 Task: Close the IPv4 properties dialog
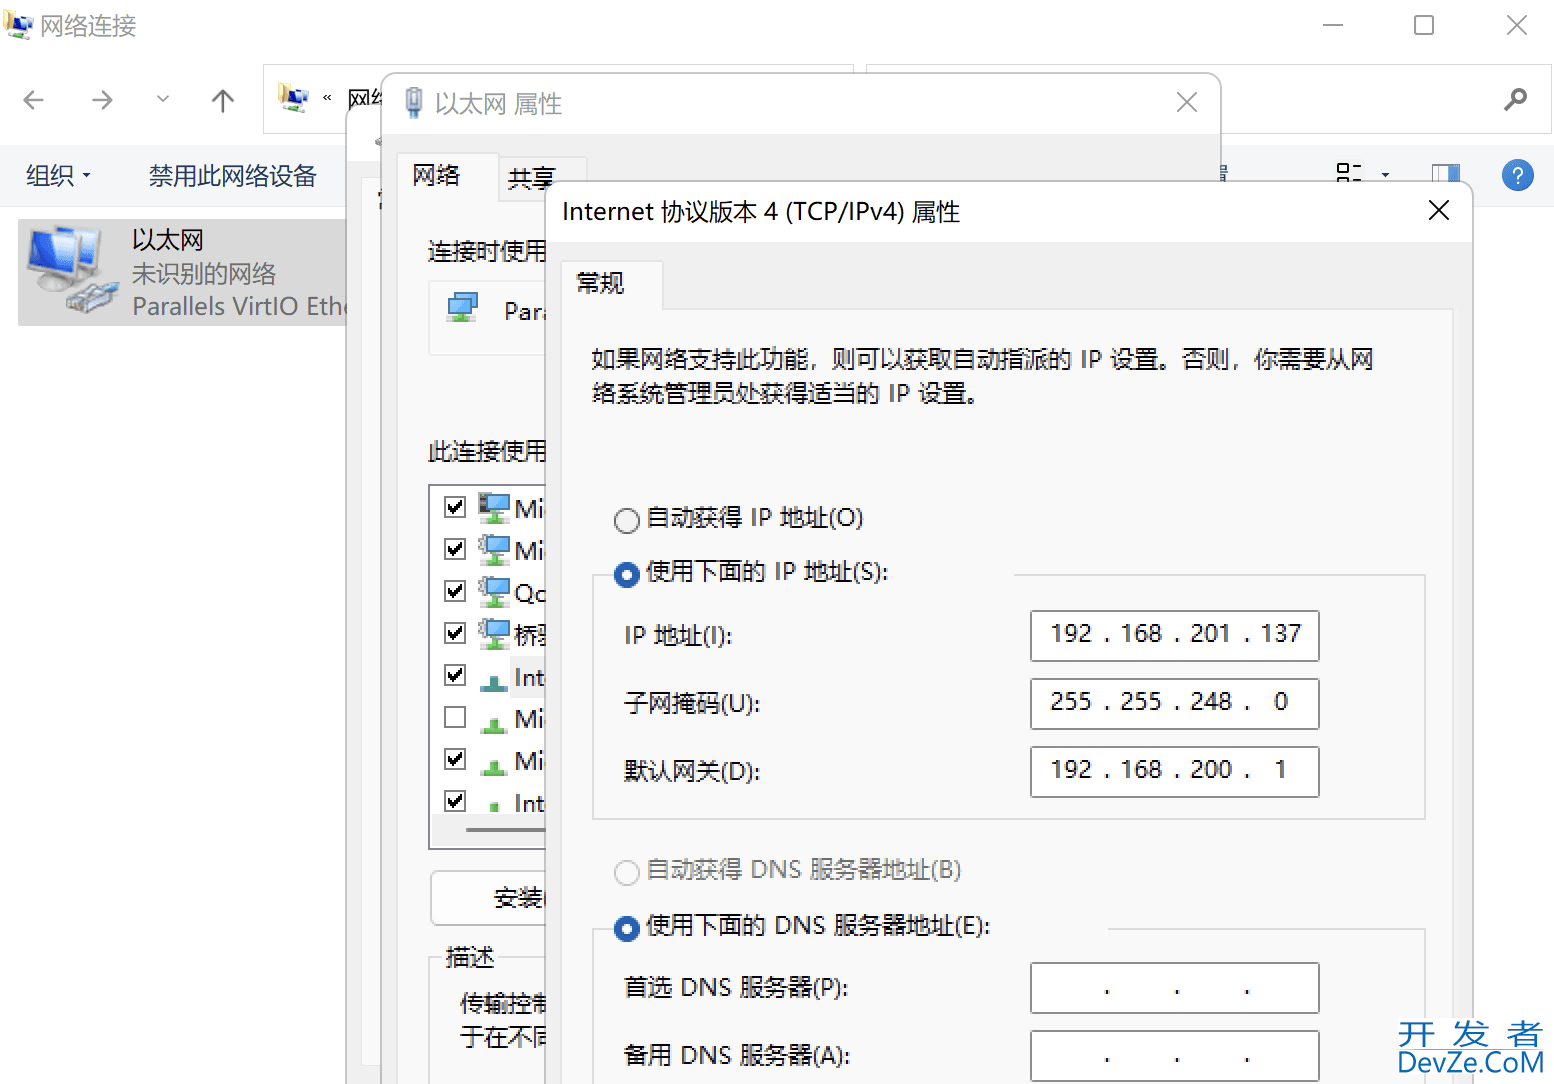point(1439,210)
